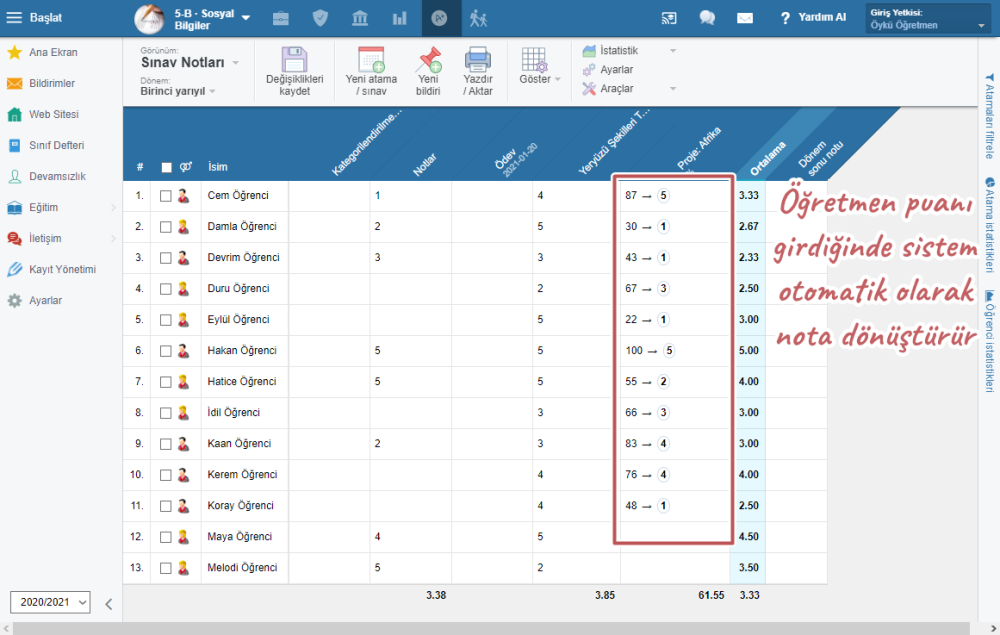The width and height of the screenshot is (1000, 635).
Task: Check the box for Cem Öğrenci
Action: pos(166,196)
